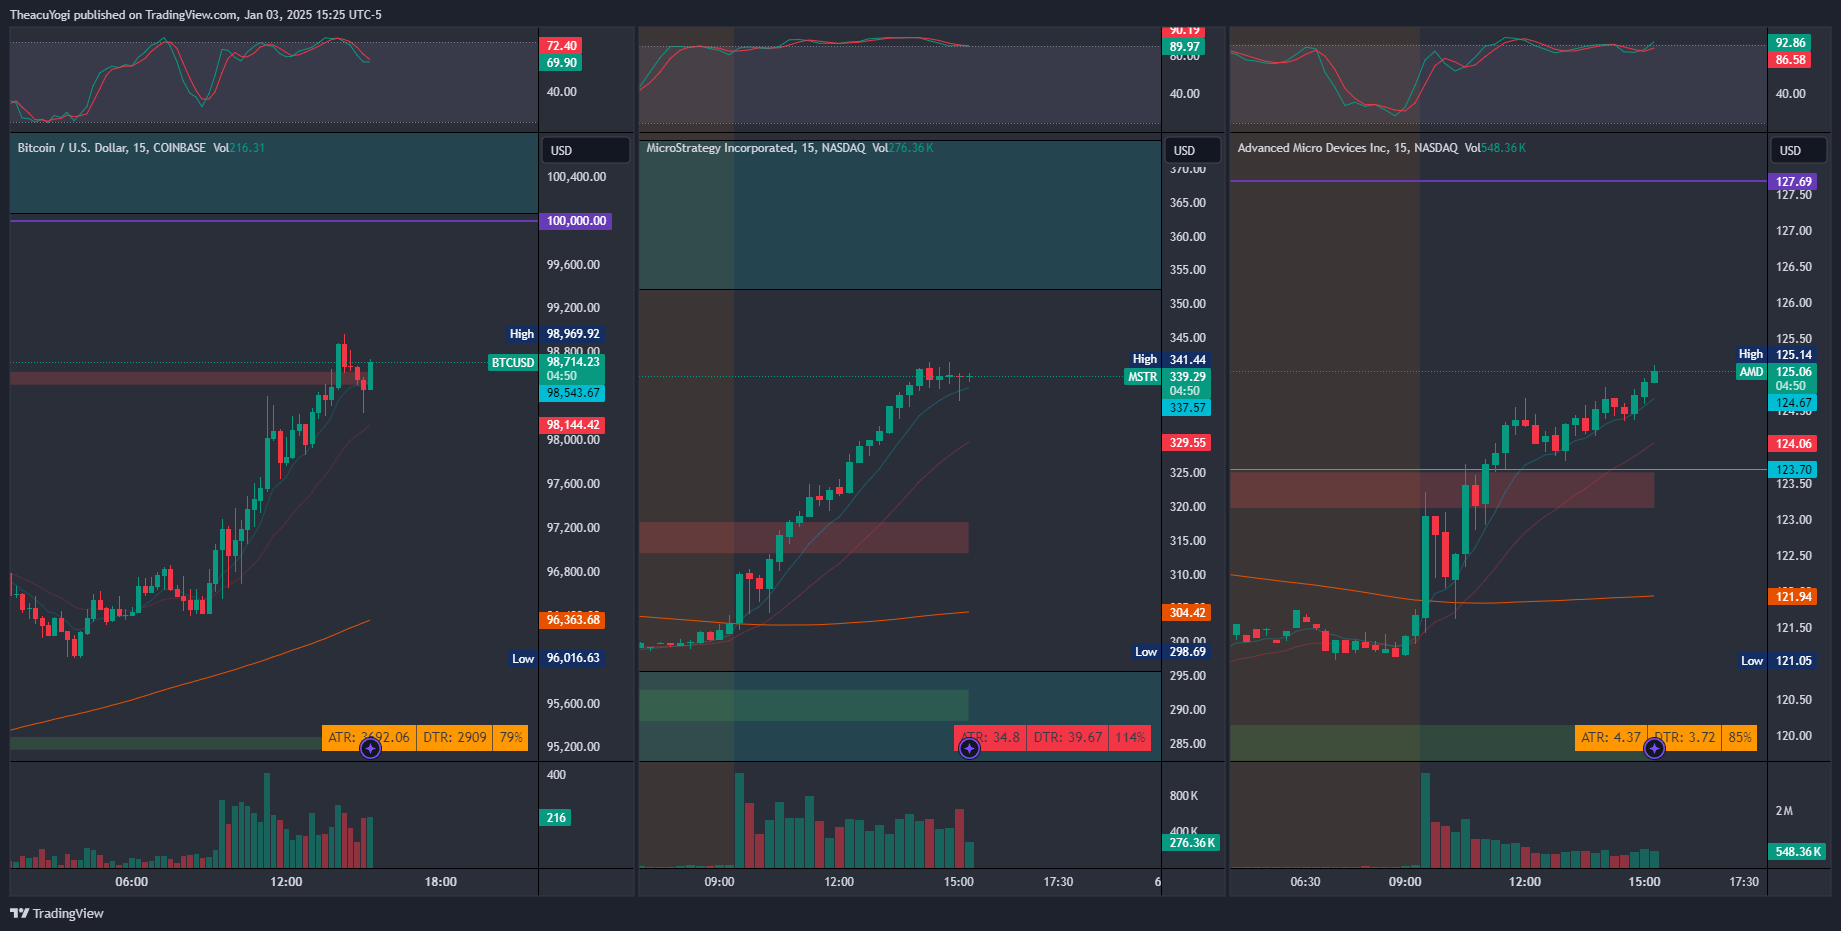Image resolution: width=1841 pixels, height=931 pixels.
Task: Click the green 89.97 oscillator value
Action: click(1184, 47)
